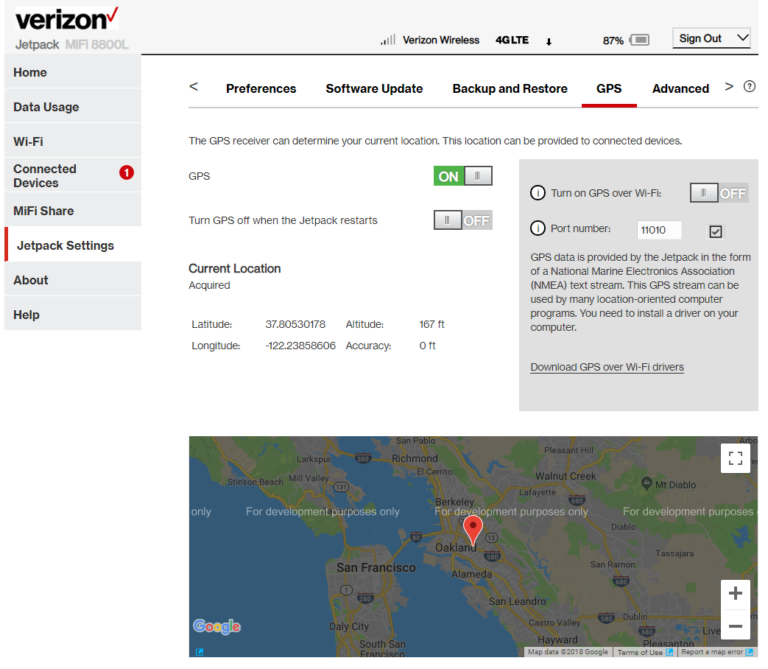Click info icon beside Port number
Image resolution: width=768 pixels, height=669 pixels.
click(x=538, y=229)
